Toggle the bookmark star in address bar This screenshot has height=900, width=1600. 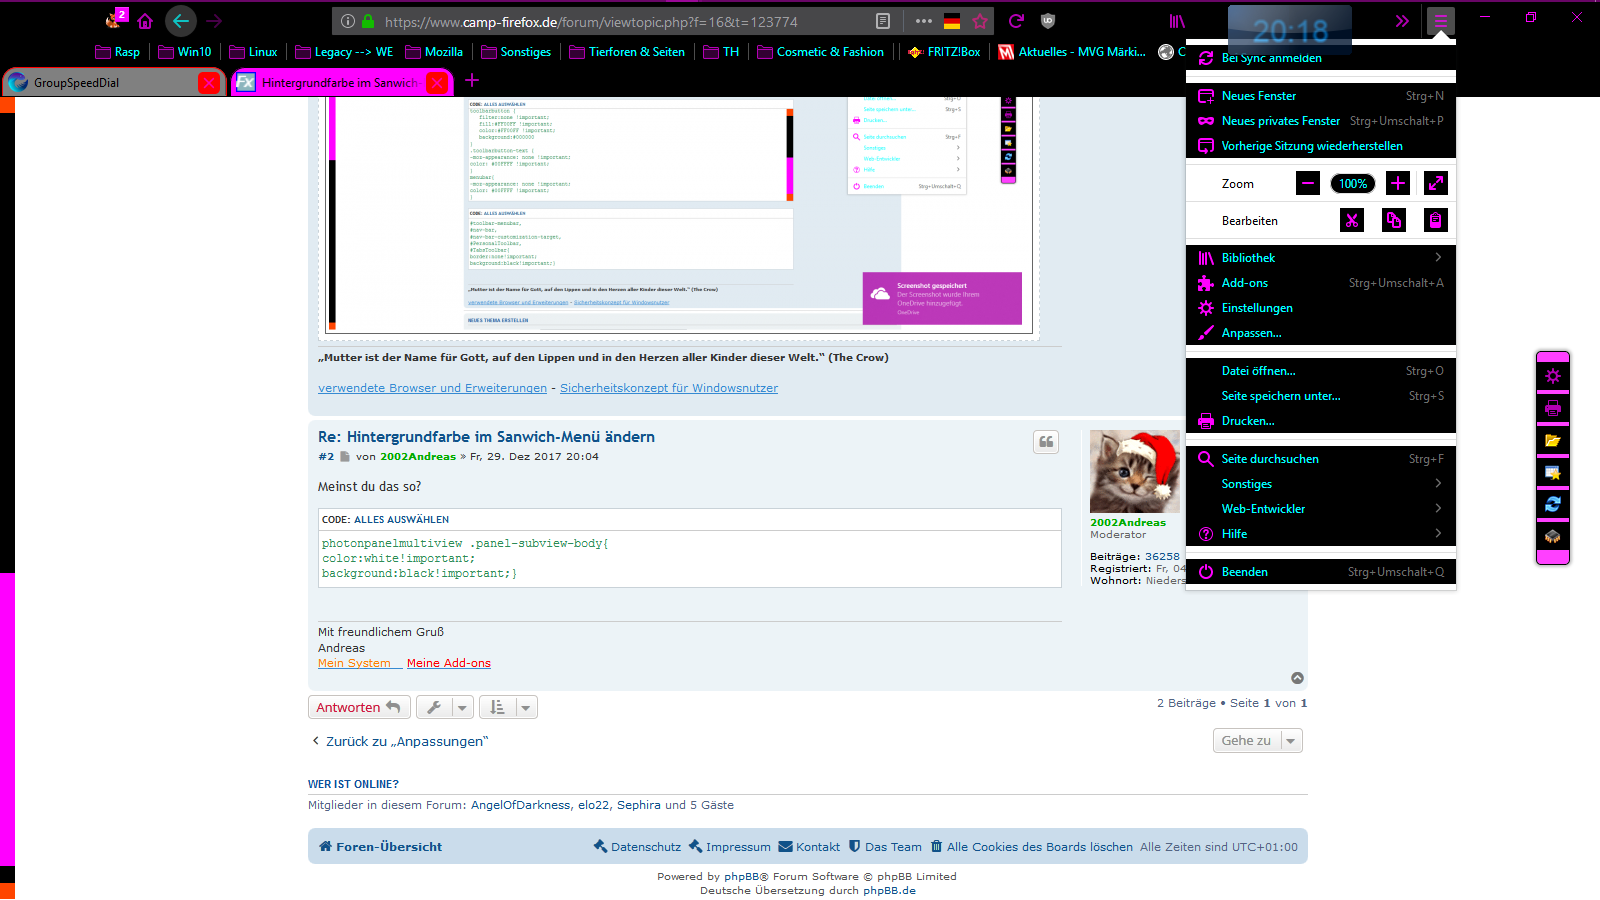(980, 21)
